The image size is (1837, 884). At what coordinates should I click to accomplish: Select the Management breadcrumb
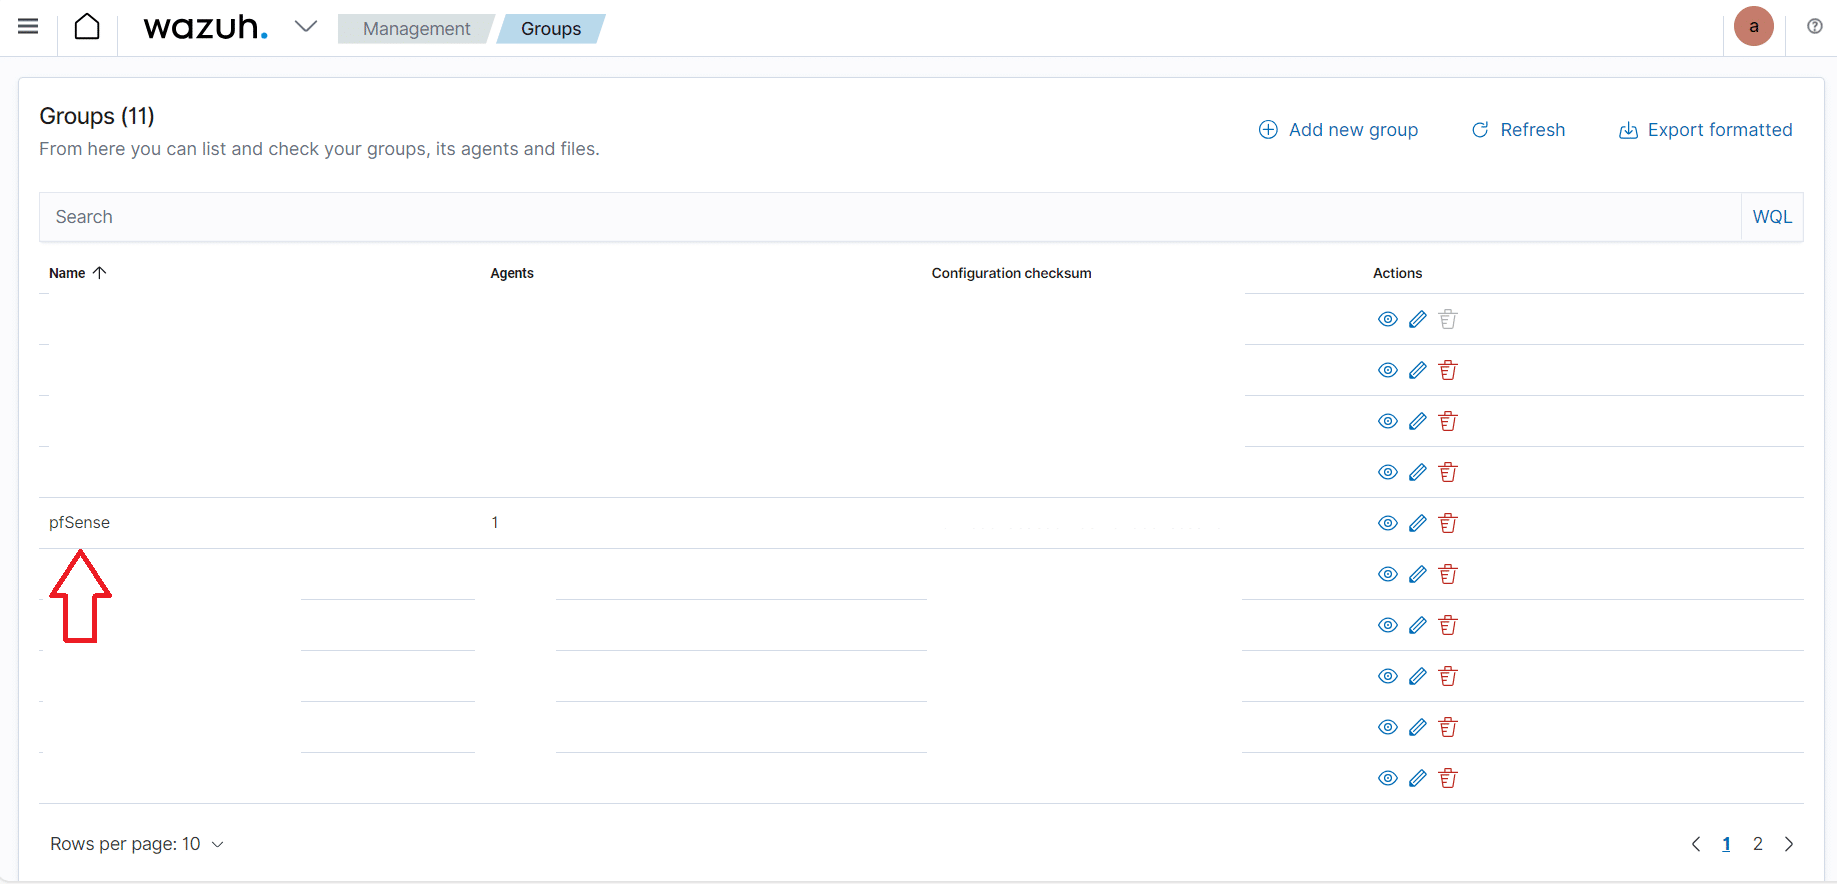416,29
